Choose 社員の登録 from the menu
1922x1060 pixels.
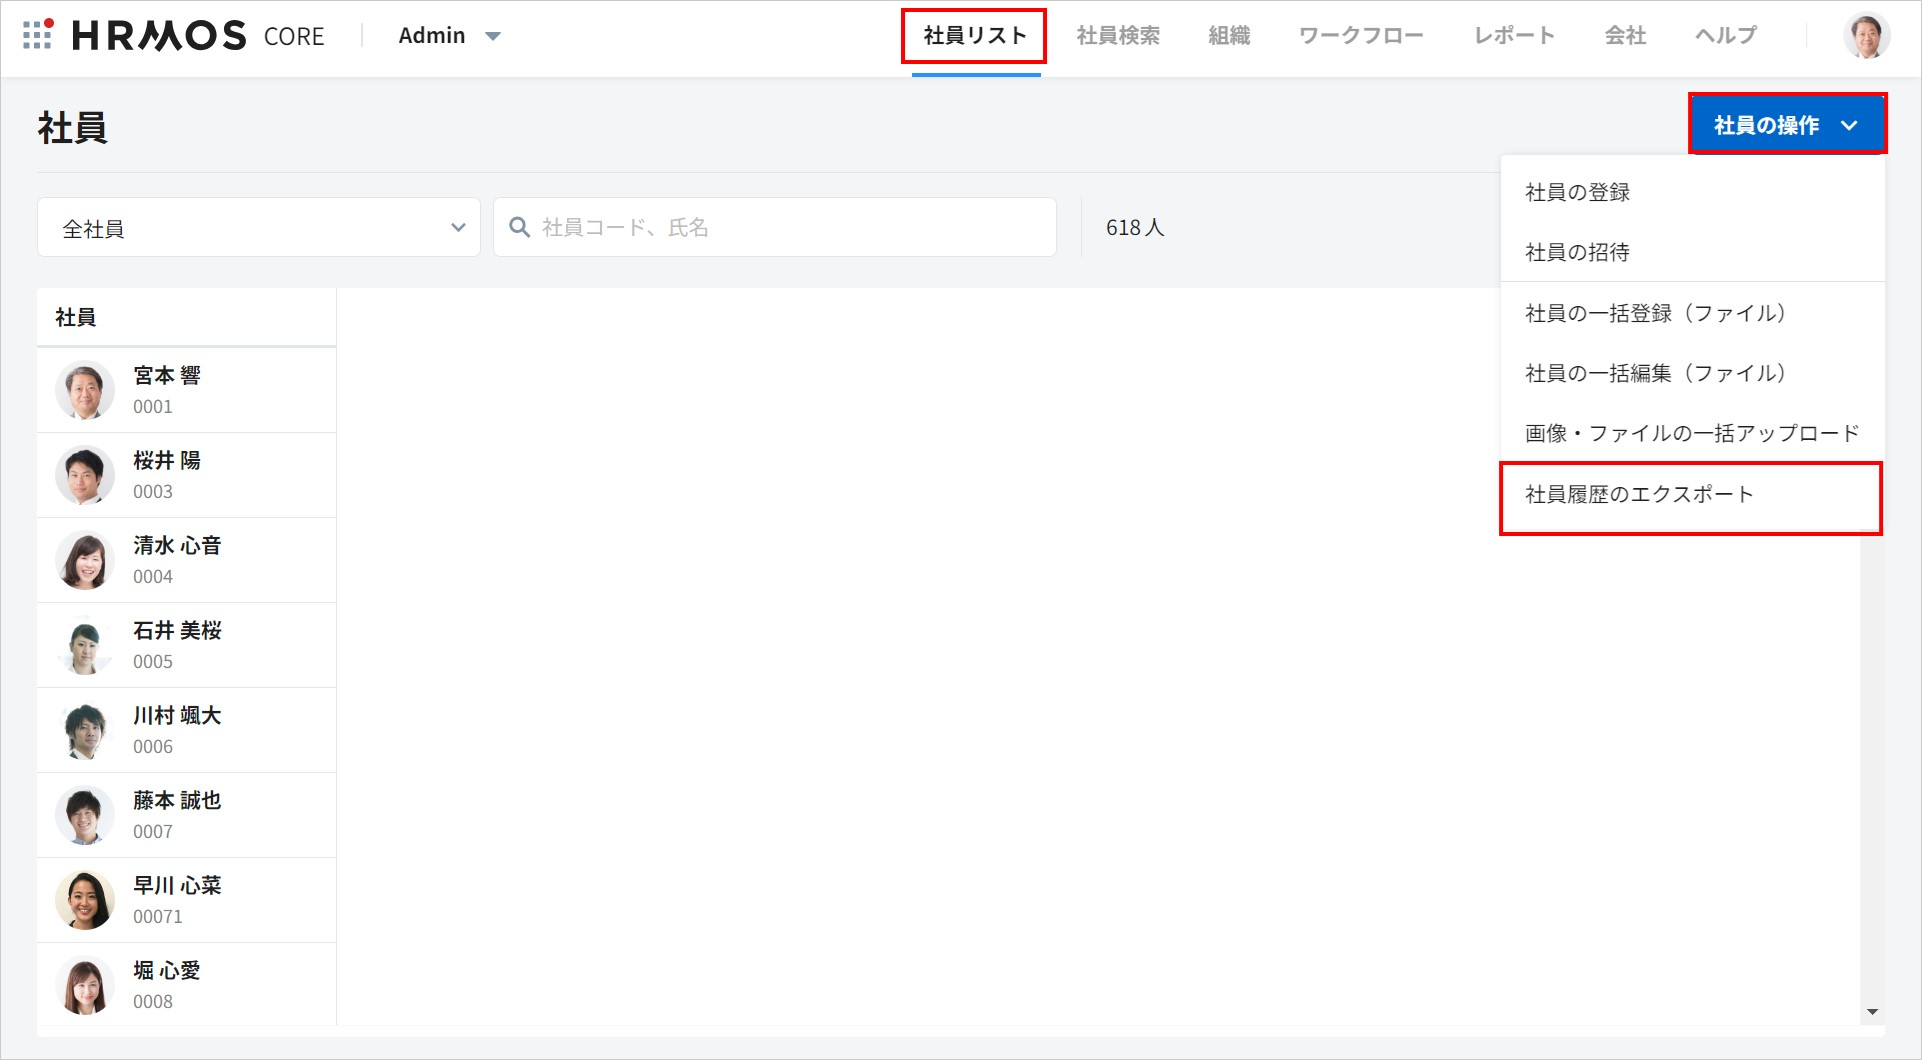point(1577,192)
